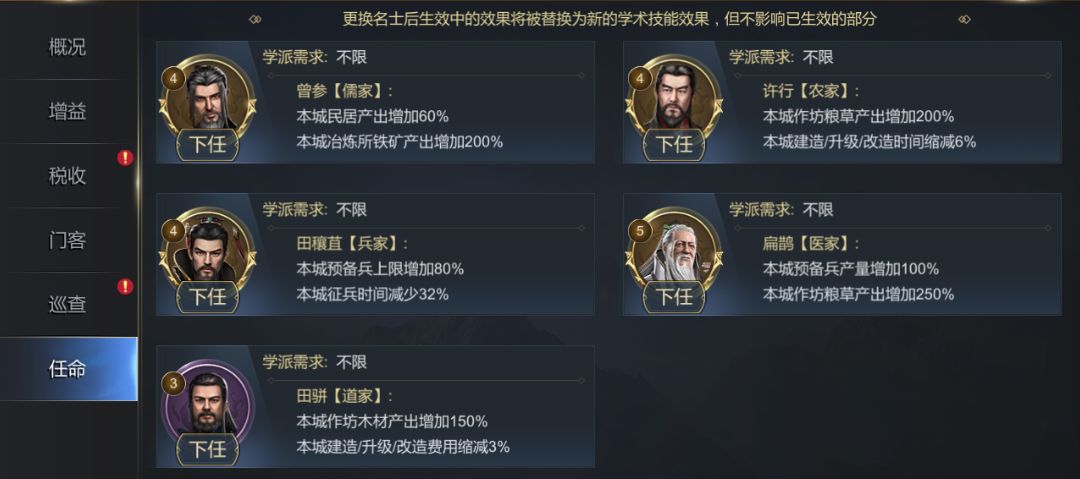Hit 下任 button below 田骈
Screen dimensions: 1080x479
(207, 449)
